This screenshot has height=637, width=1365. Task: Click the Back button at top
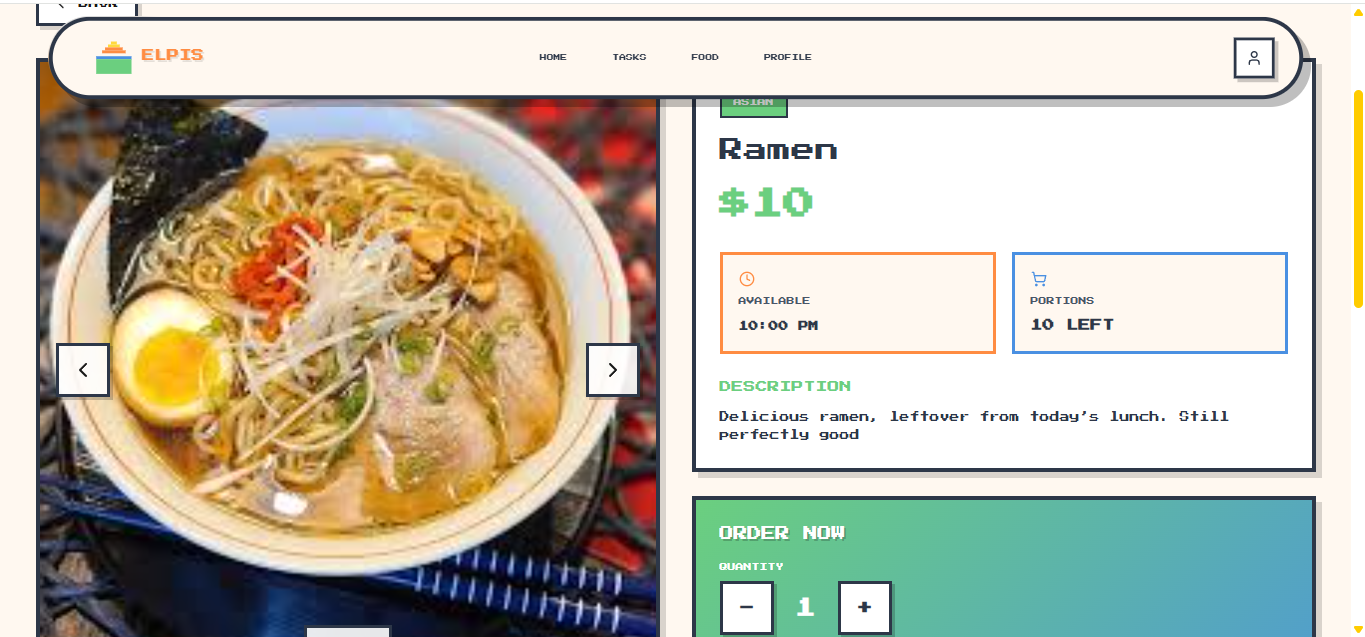(86, 9)
